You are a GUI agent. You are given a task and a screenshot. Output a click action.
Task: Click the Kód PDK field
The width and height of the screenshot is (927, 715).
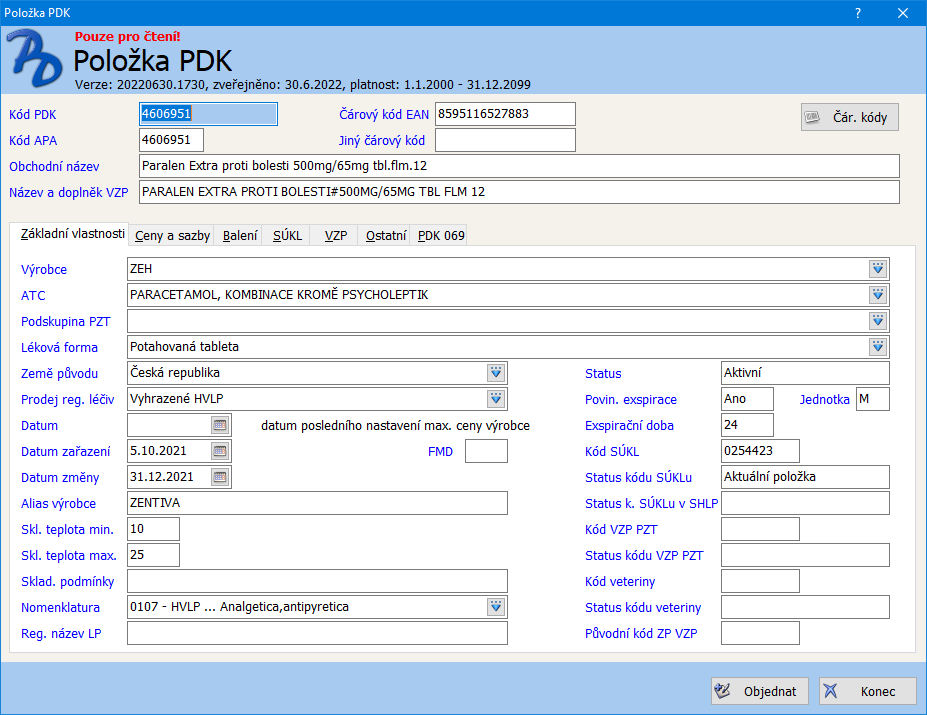click(208, 114)
